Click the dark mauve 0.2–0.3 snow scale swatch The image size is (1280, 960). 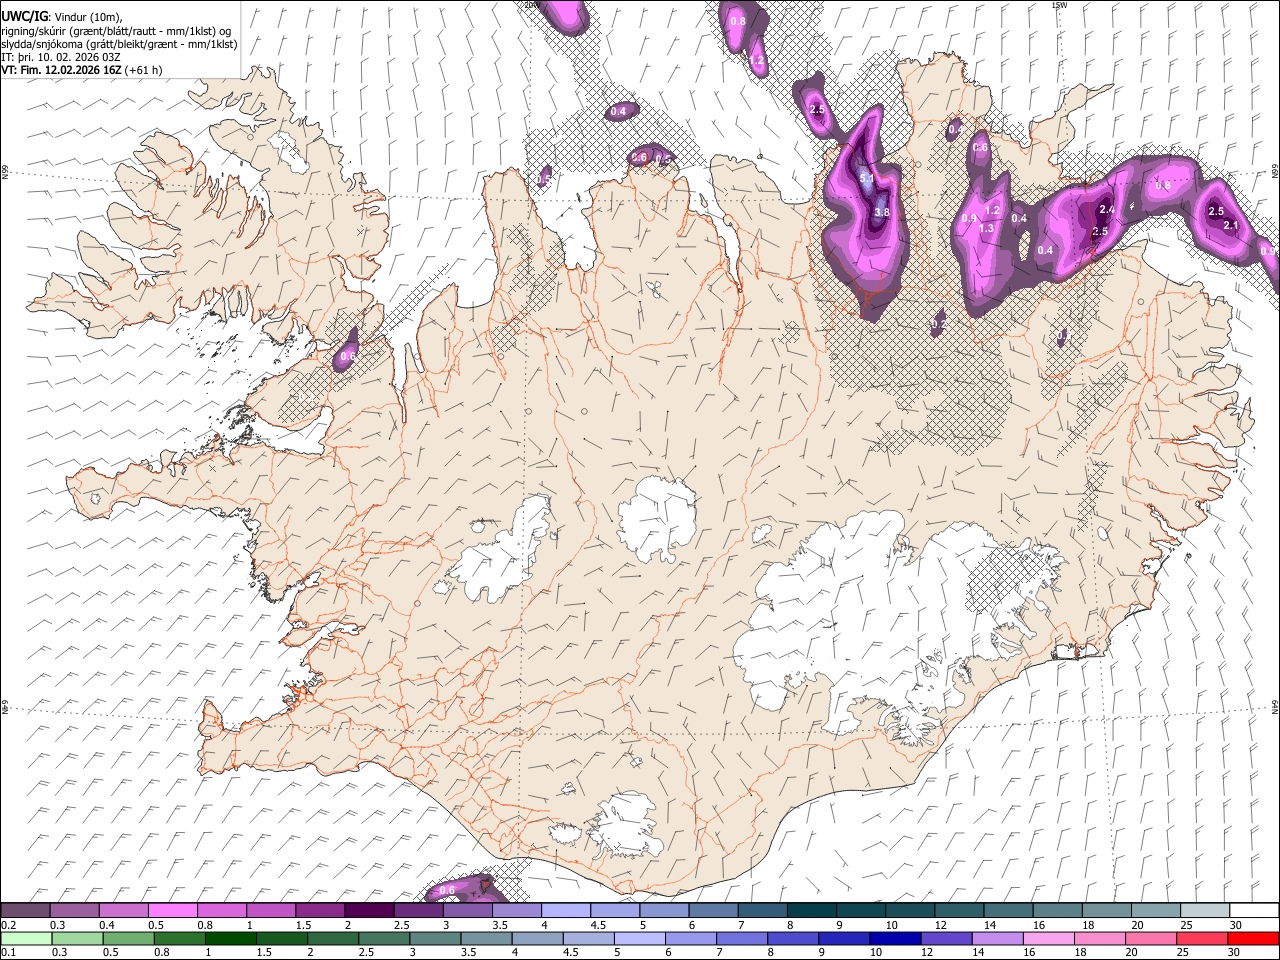25,911
